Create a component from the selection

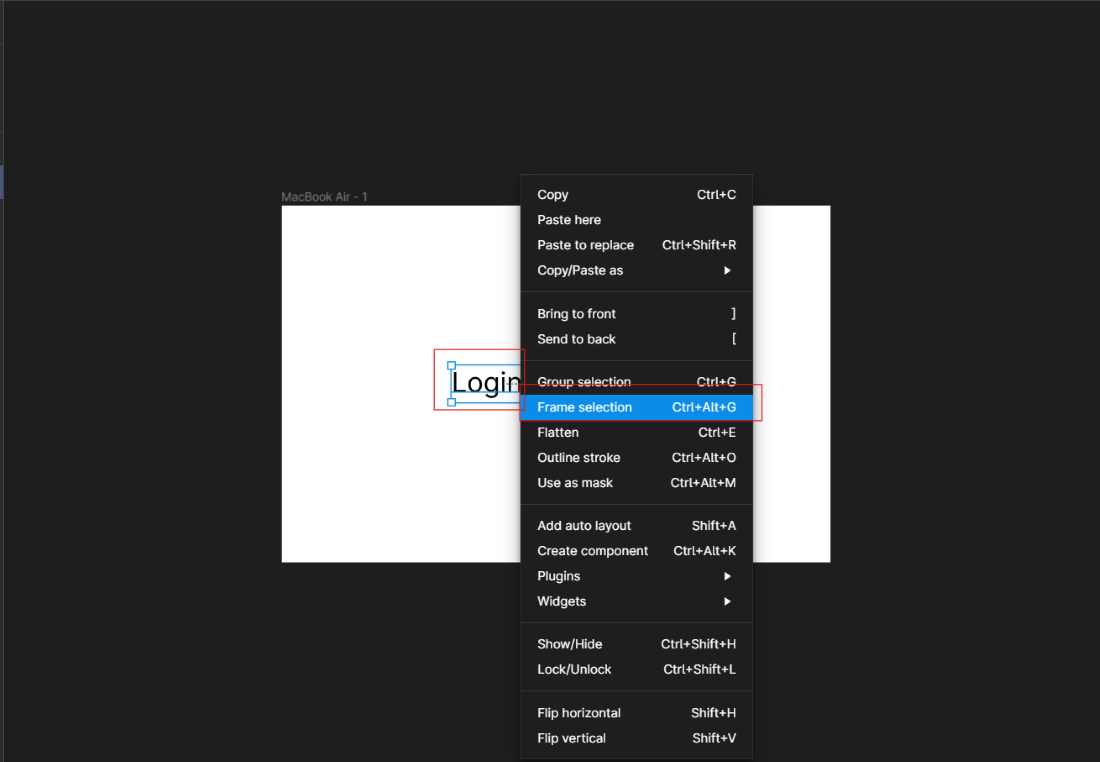pos(592,550)
